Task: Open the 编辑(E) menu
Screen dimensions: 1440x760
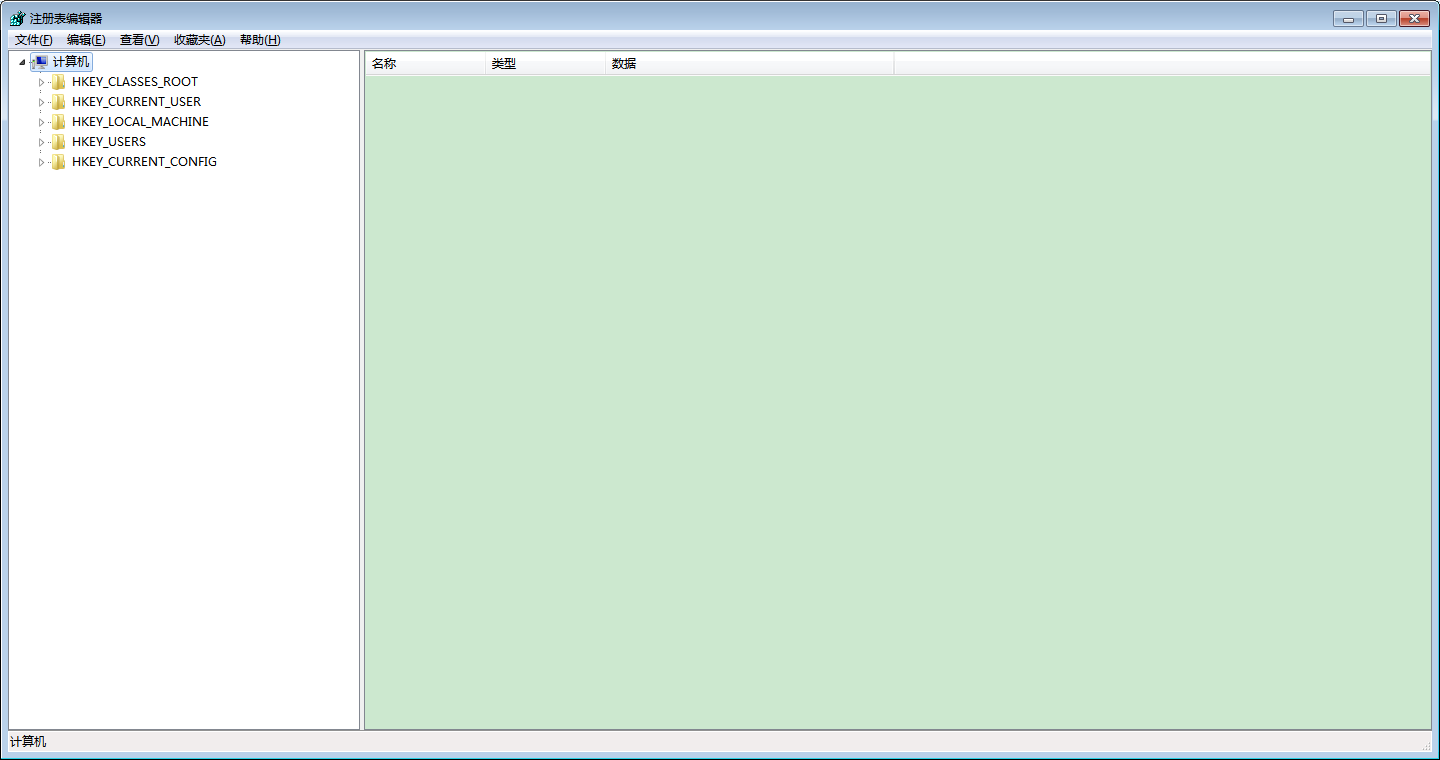Action: 86,40
